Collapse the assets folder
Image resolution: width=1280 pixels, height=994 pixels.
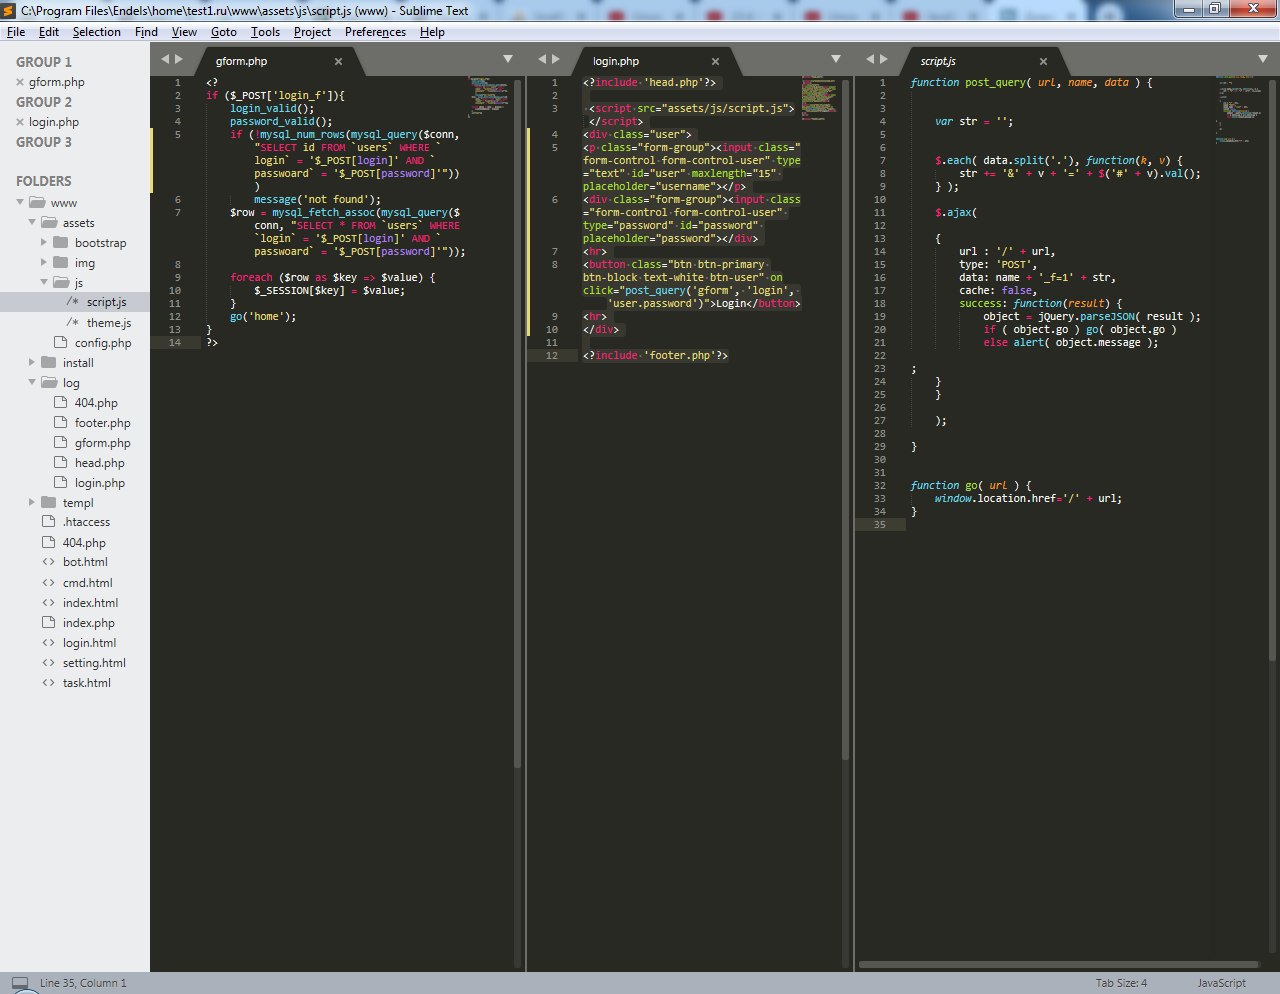pyautogui.click(x=32, y=222)
